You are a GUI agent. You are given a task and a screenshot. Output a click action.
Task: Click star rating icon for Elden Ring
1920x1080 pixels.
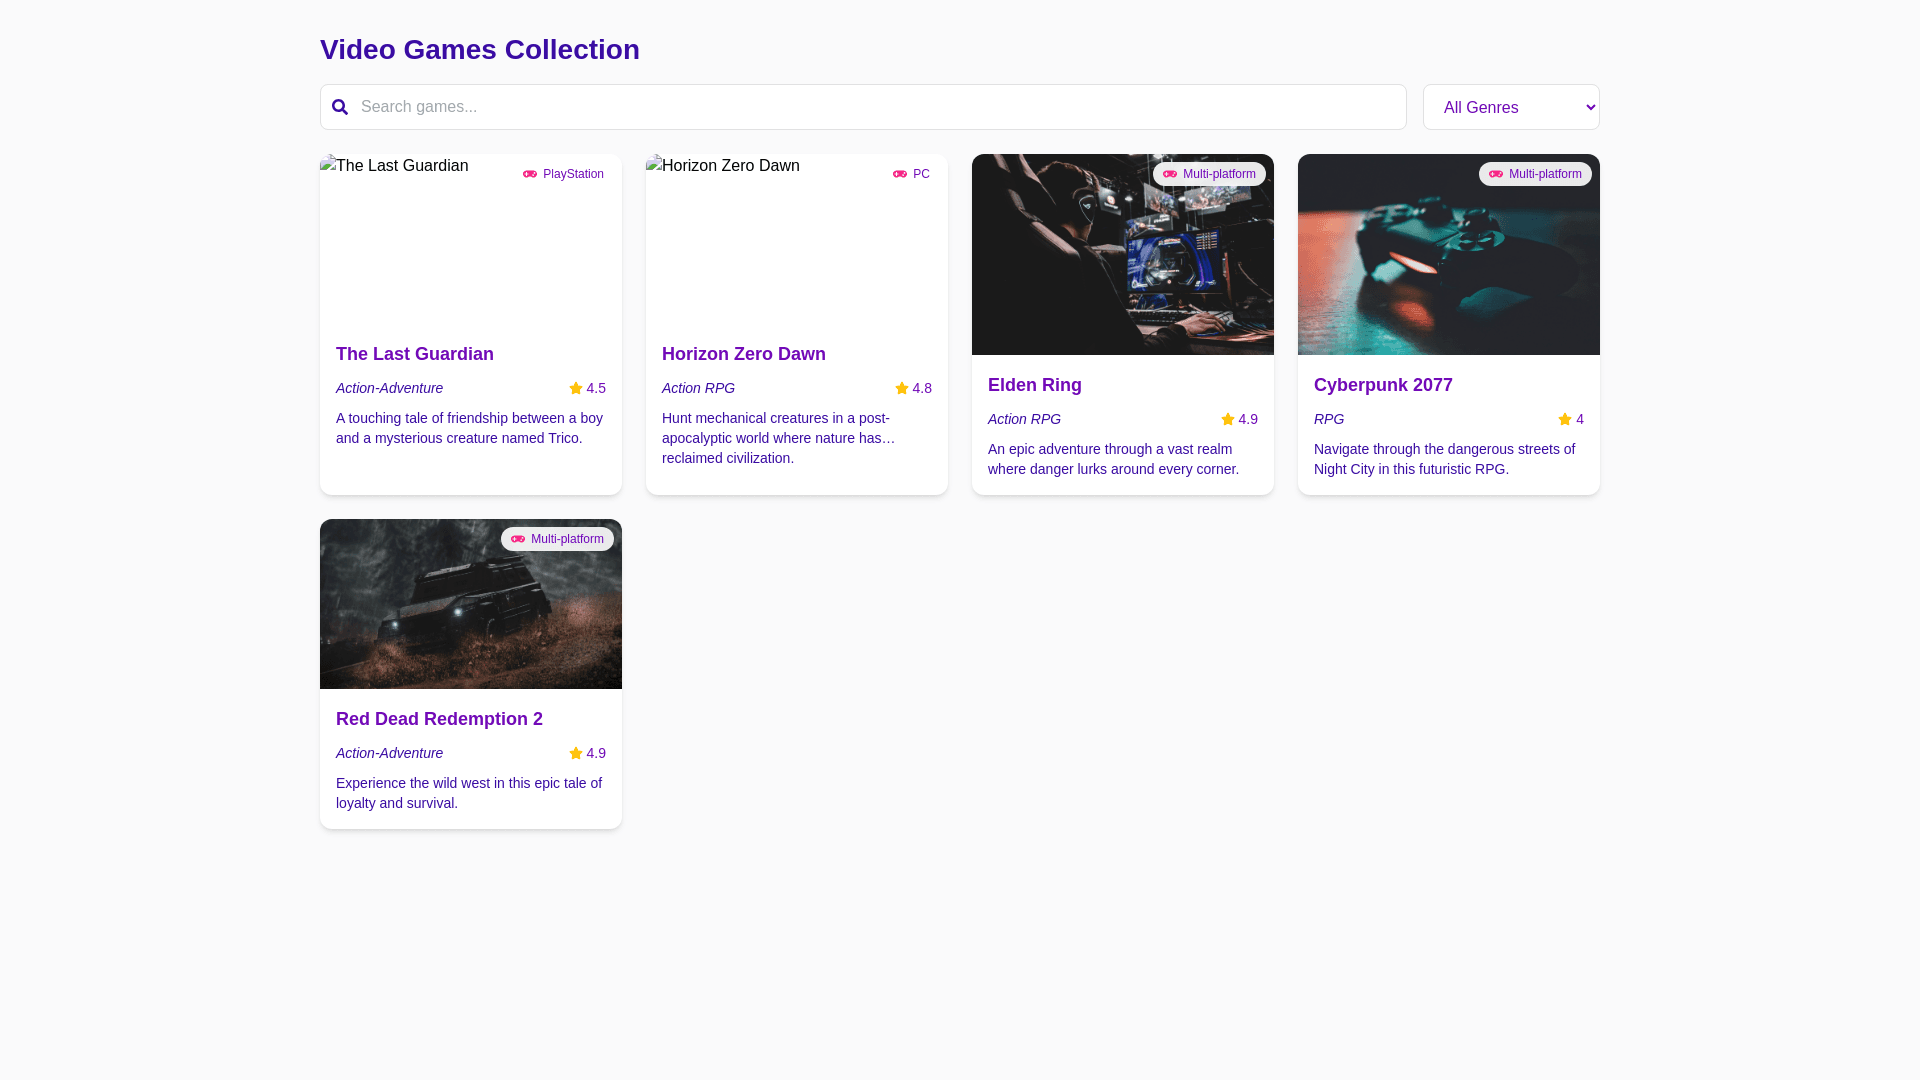[1228, 419]
